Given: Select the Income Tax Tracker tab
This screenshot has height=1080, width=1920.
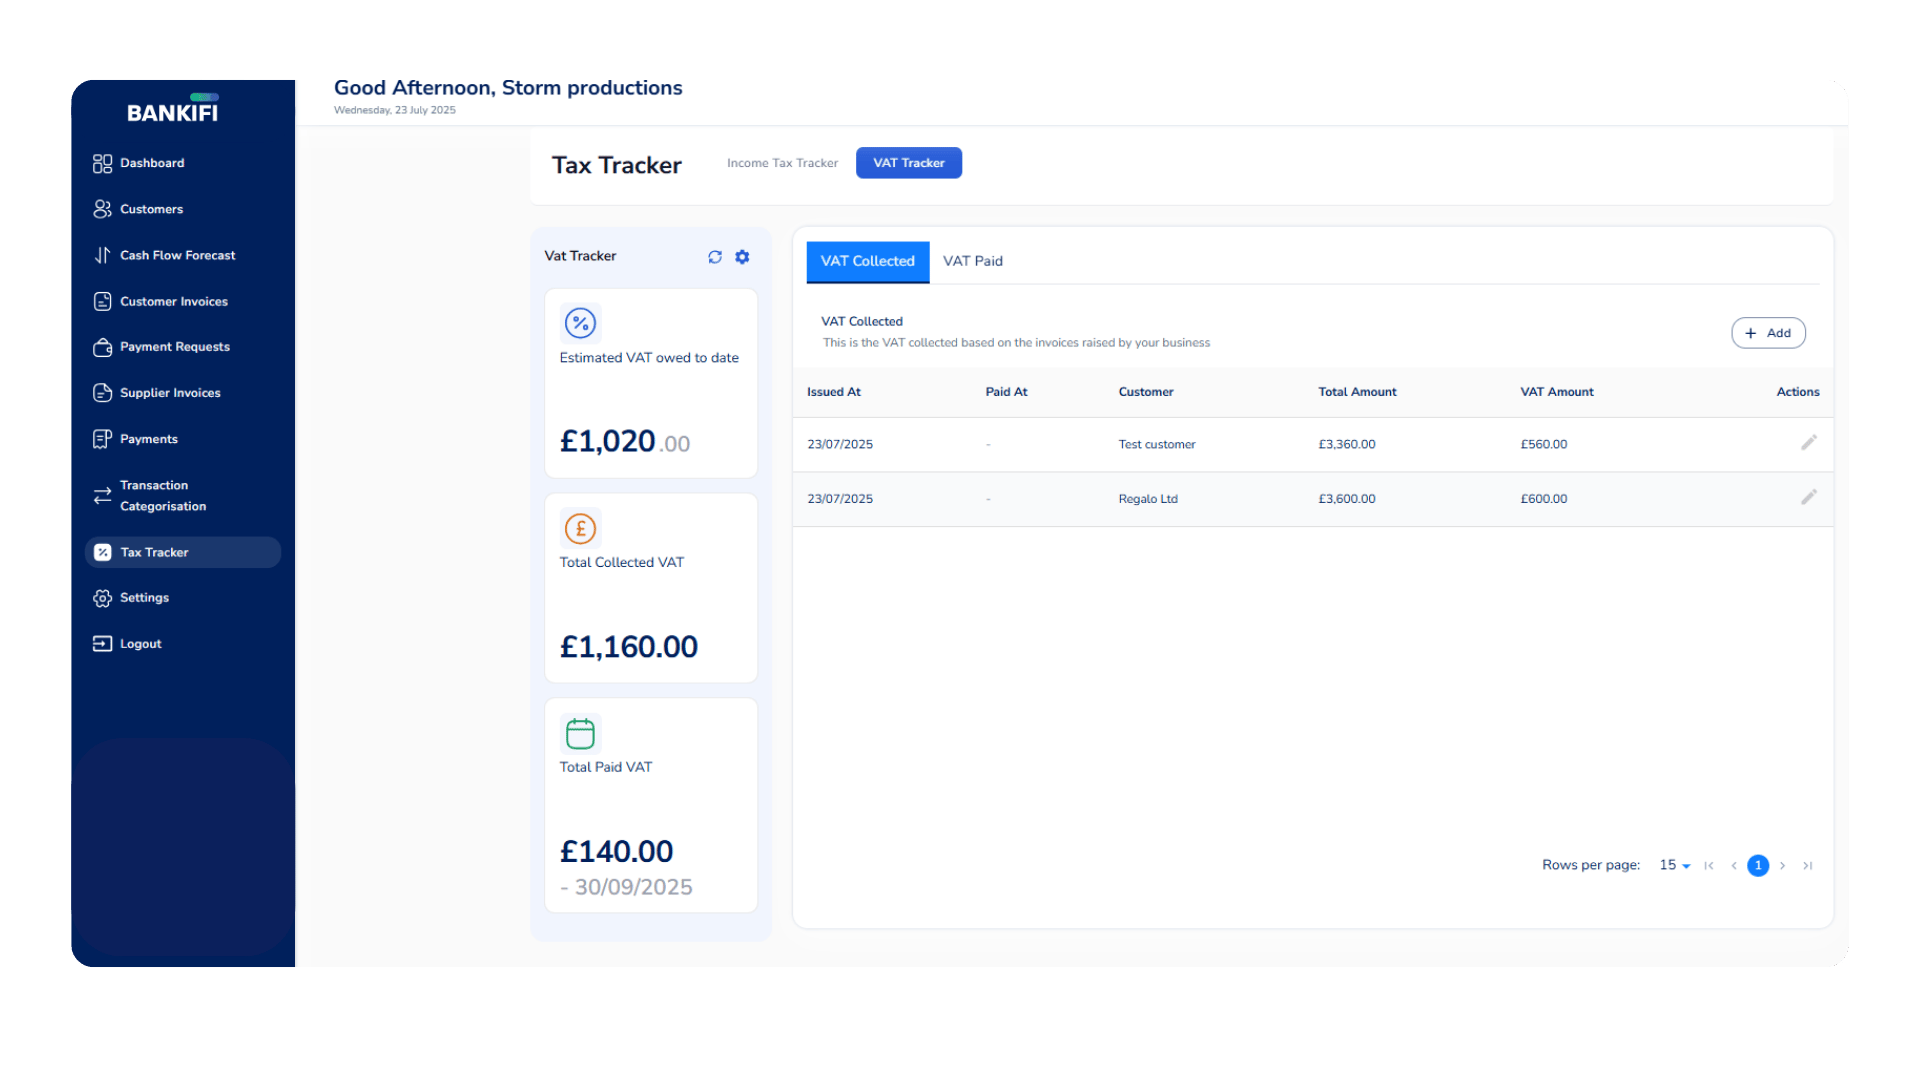Looking at the screenshot, I should [782, 163].
